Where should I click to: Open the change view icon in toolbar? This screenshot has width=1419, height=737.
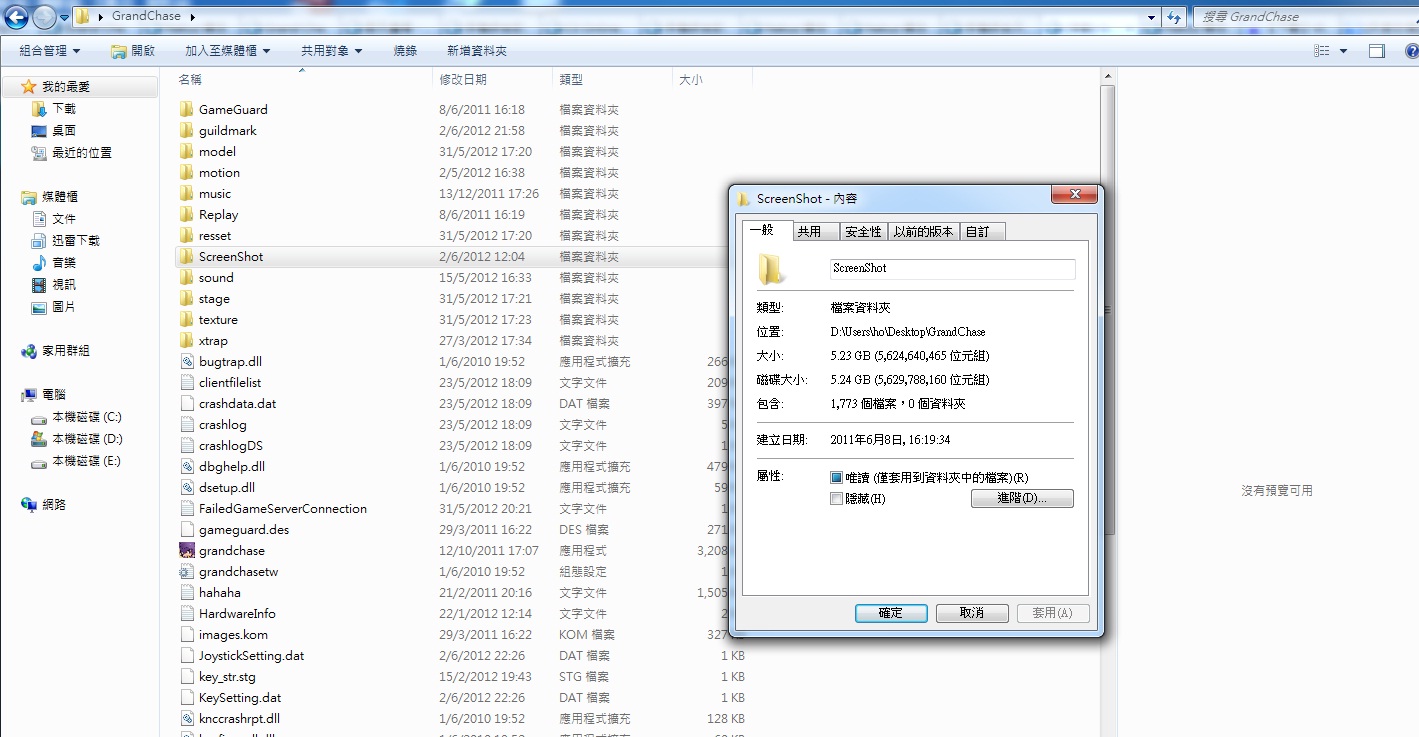tap(1322, 51)
